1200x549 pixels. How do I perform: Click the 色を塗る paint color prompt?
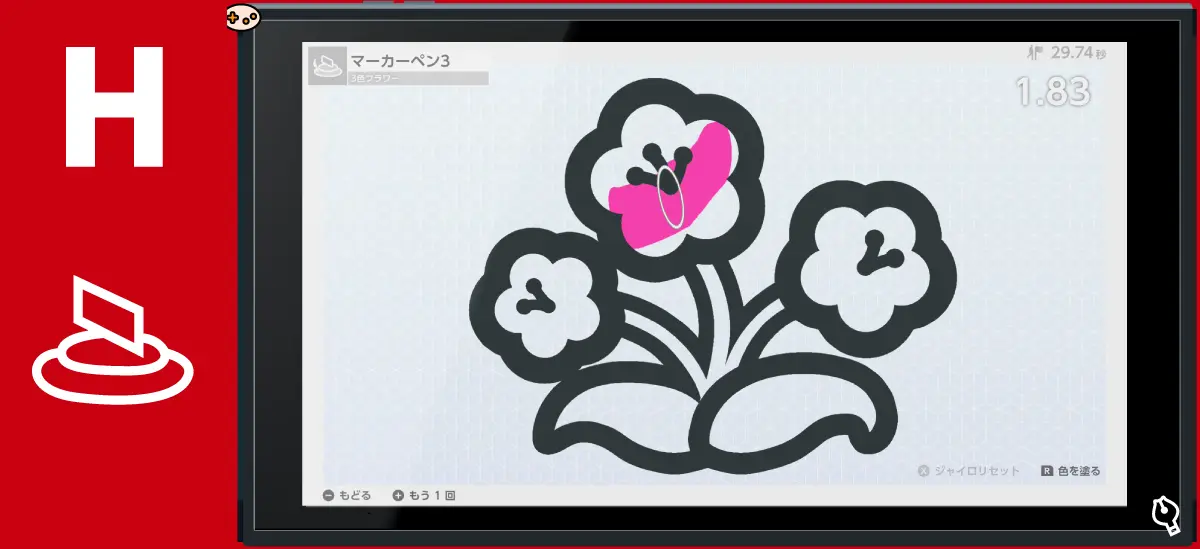pos(1070,471)
